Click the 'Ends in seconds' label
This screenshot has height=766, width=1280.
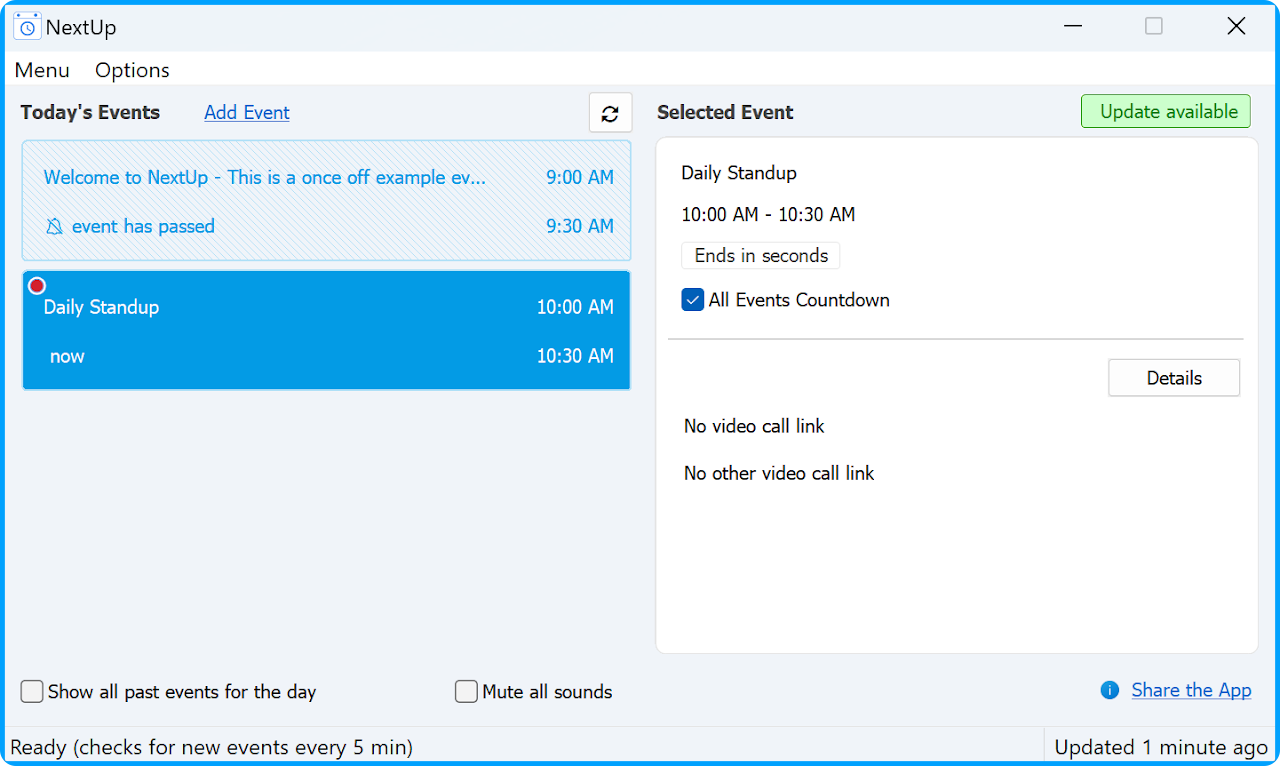pos(761,256)
